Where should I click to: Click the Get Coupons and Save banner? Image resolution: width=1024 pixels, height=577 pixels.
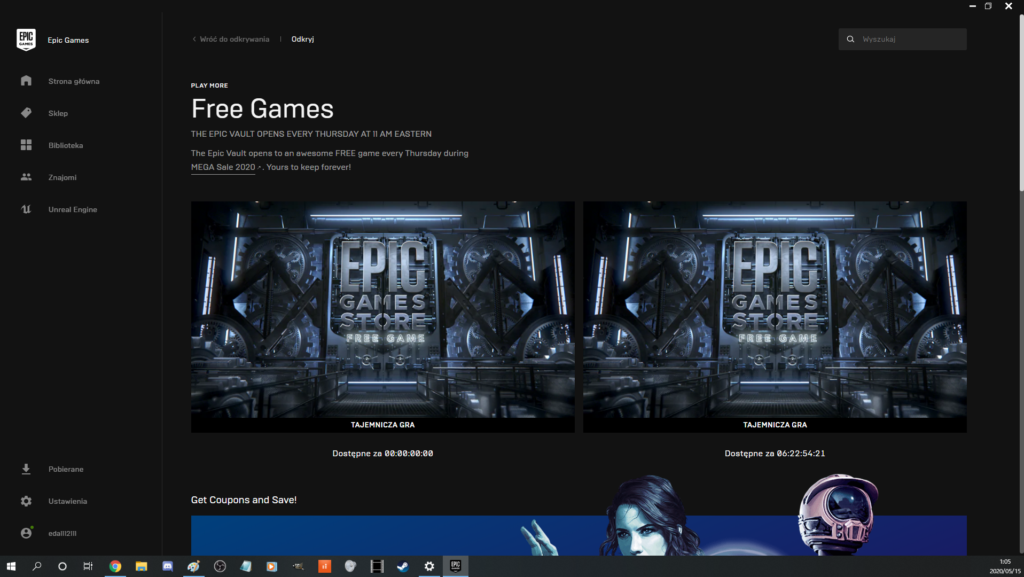tap(579, 535)
